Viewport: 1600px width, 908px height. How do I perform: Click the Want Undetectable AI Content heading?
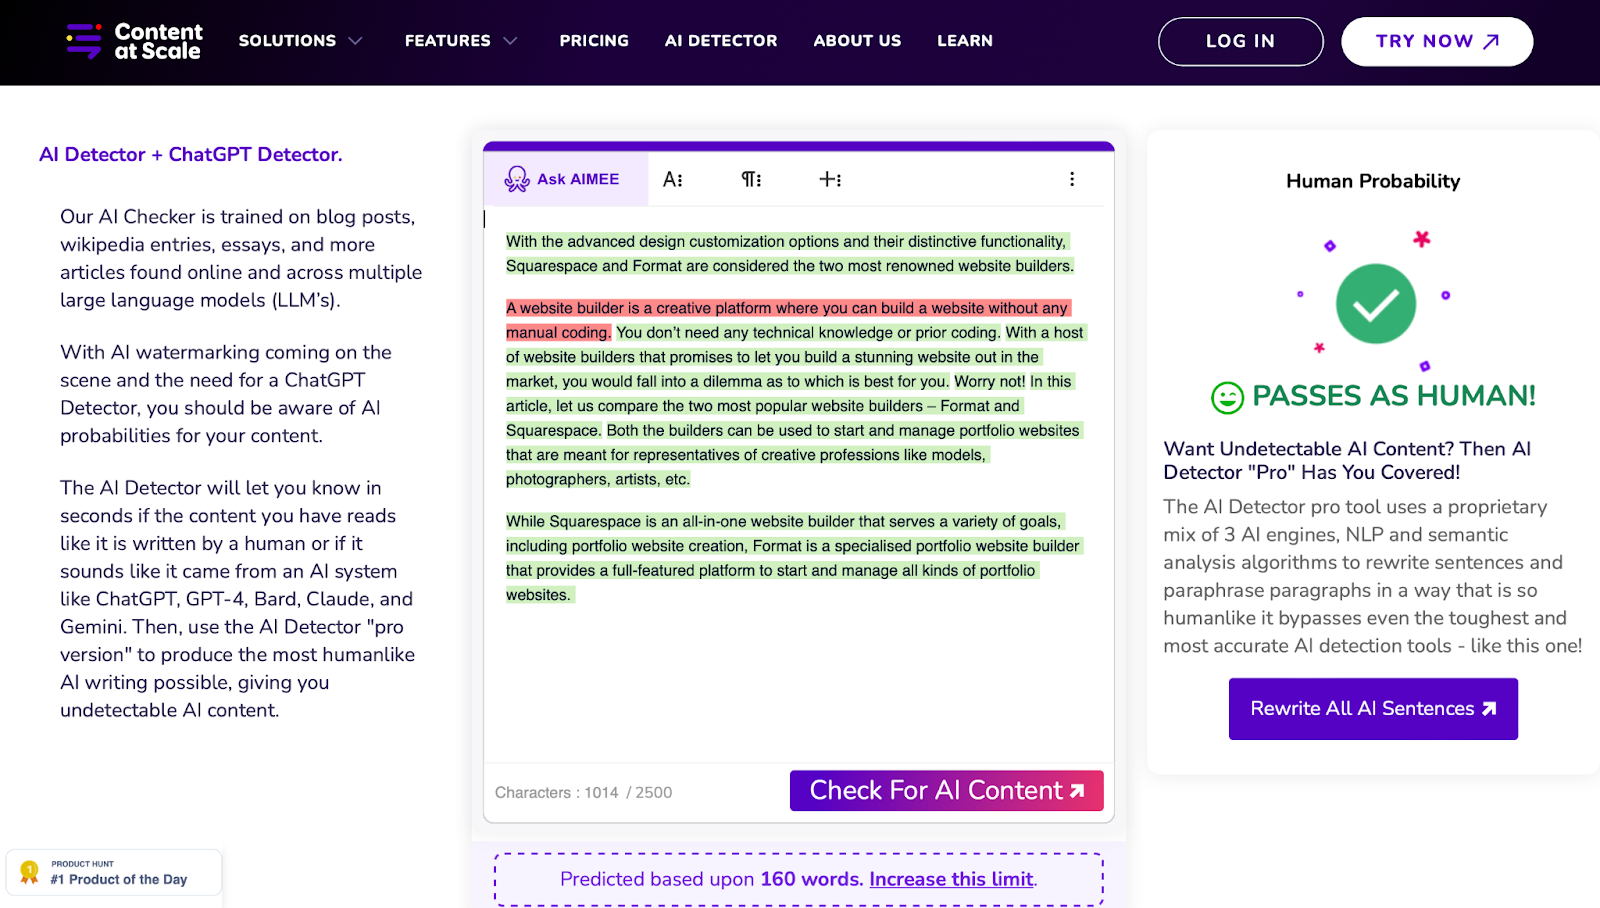click(x=1347, y=461)
